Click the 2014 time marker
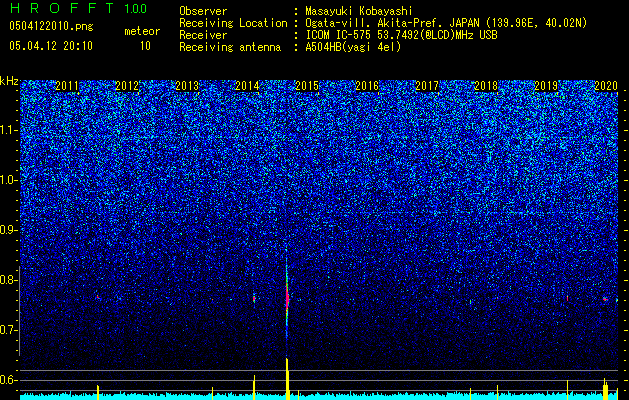This screenshot has width=629, height=400. [247, 85]
